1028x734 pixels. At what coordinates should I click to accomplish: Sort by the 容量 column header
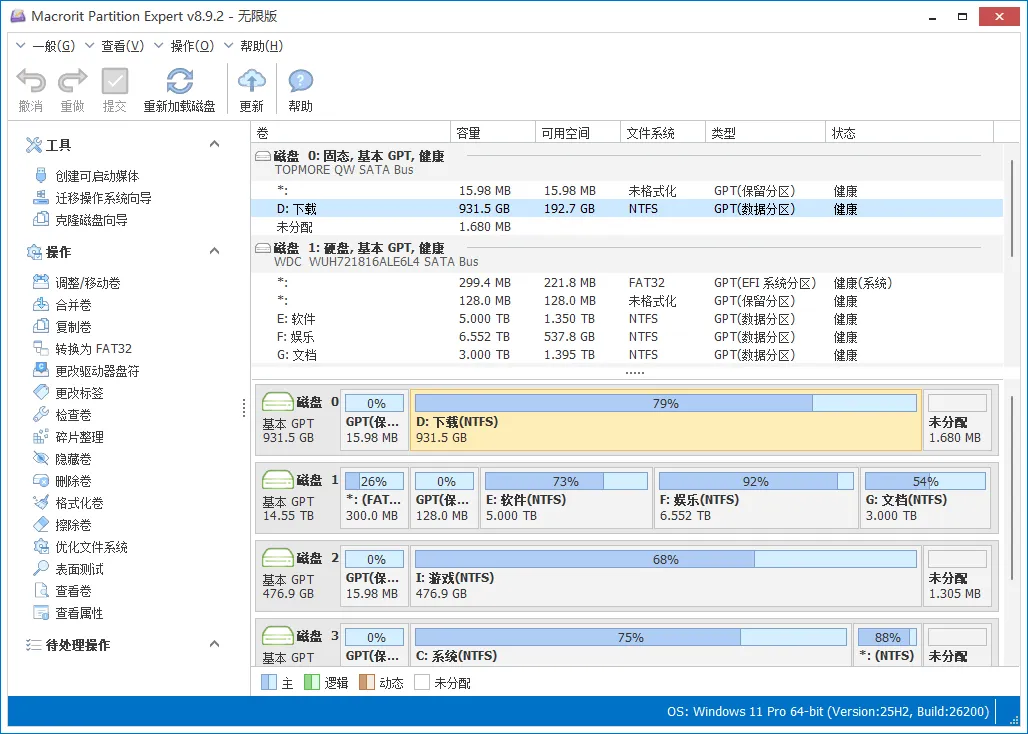[493, 133]
